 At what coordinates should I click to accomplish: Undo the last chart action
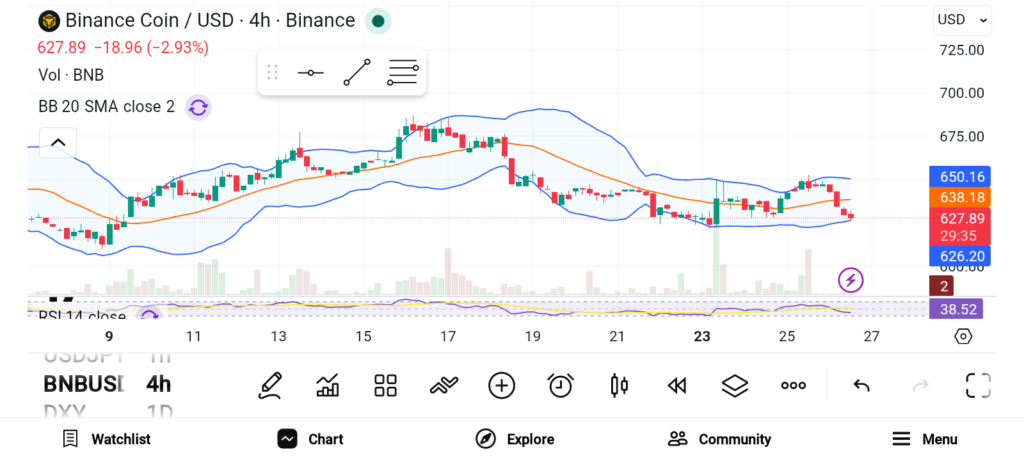click(x=861, y=385)
